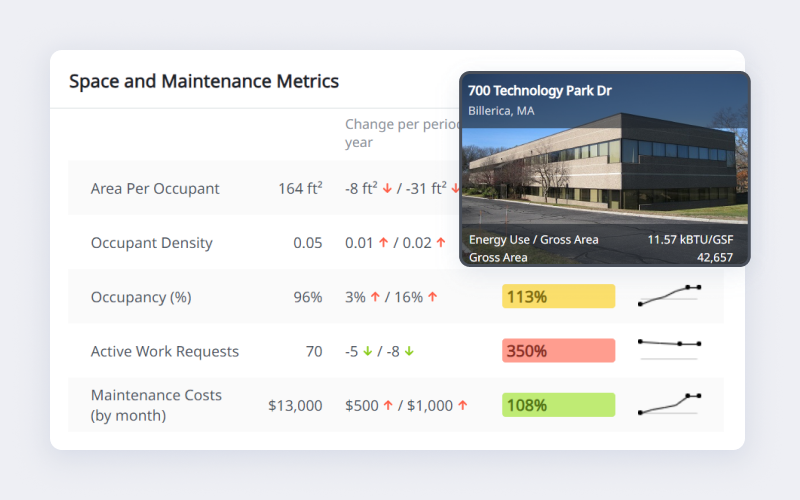Select the Active Work Requests row label
The image size is (800, 500).
pos(165,351)
